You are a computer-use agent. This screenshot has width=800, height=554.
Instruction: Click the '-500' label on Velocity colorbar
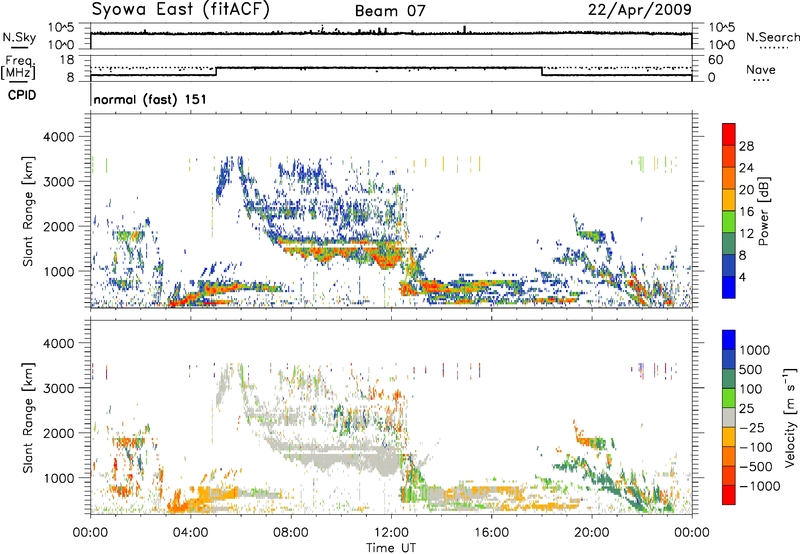(x=758, y=467)
